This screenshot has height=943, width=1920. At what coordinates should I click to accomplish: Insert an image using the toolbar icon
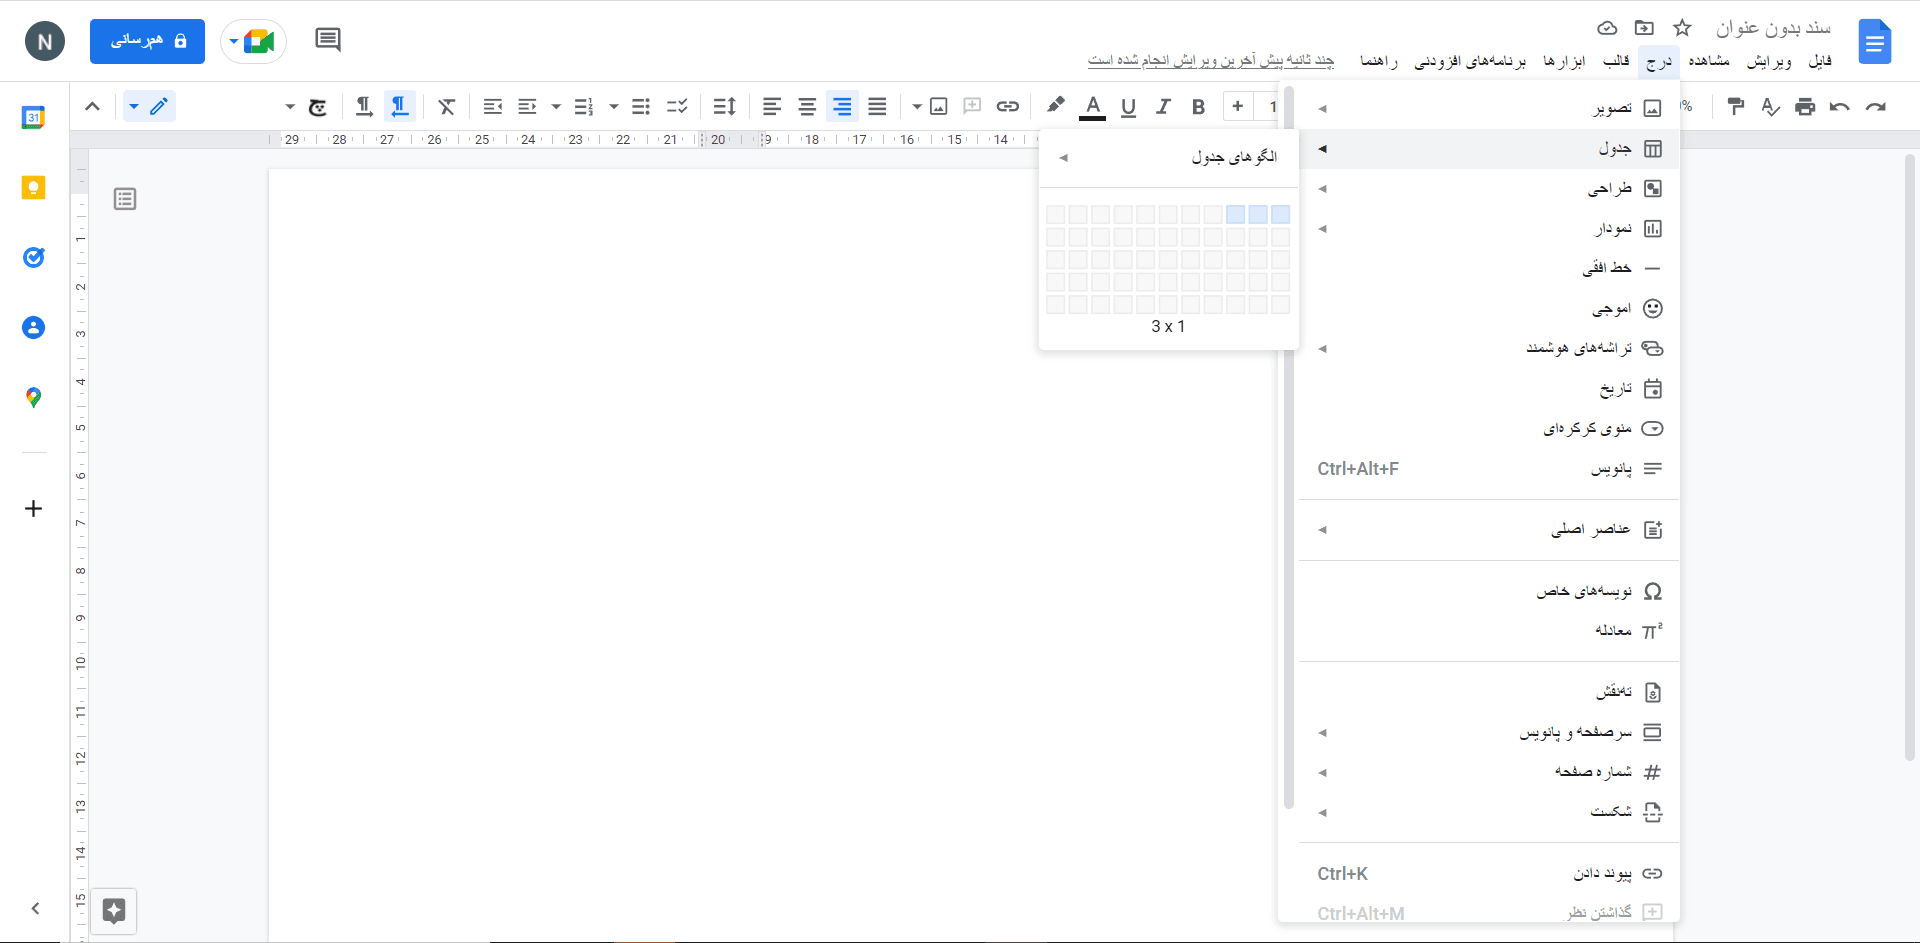(x=938, y=106)
